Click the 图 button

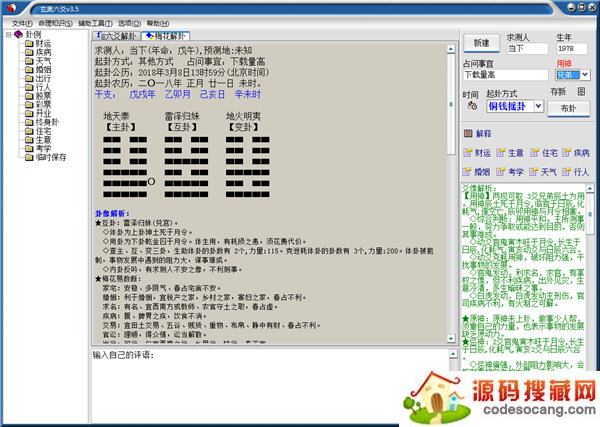coord(581,91)
